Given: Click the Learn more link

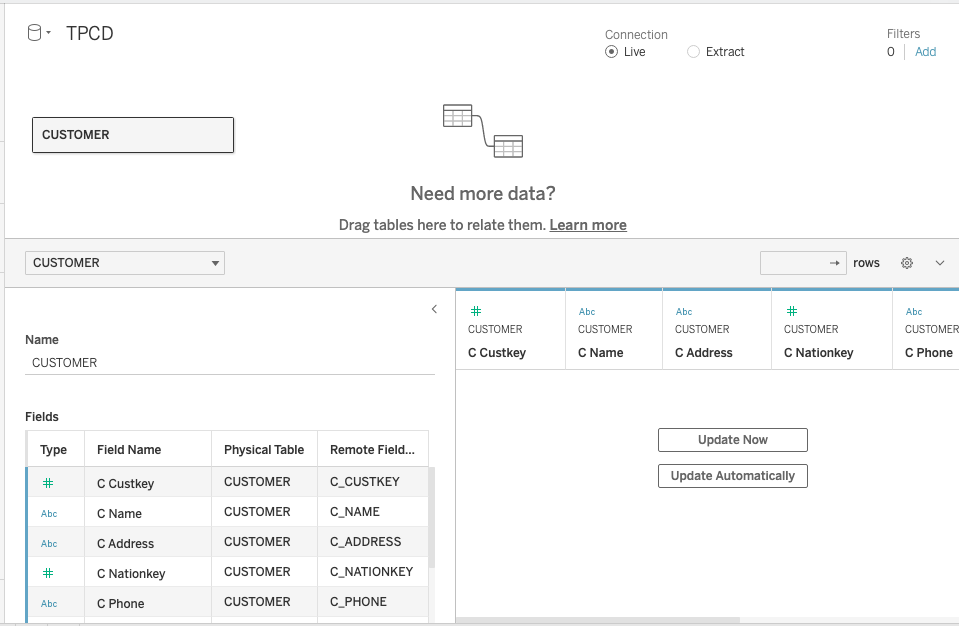Looking at the screenshot, I should (x=588, y=224).
